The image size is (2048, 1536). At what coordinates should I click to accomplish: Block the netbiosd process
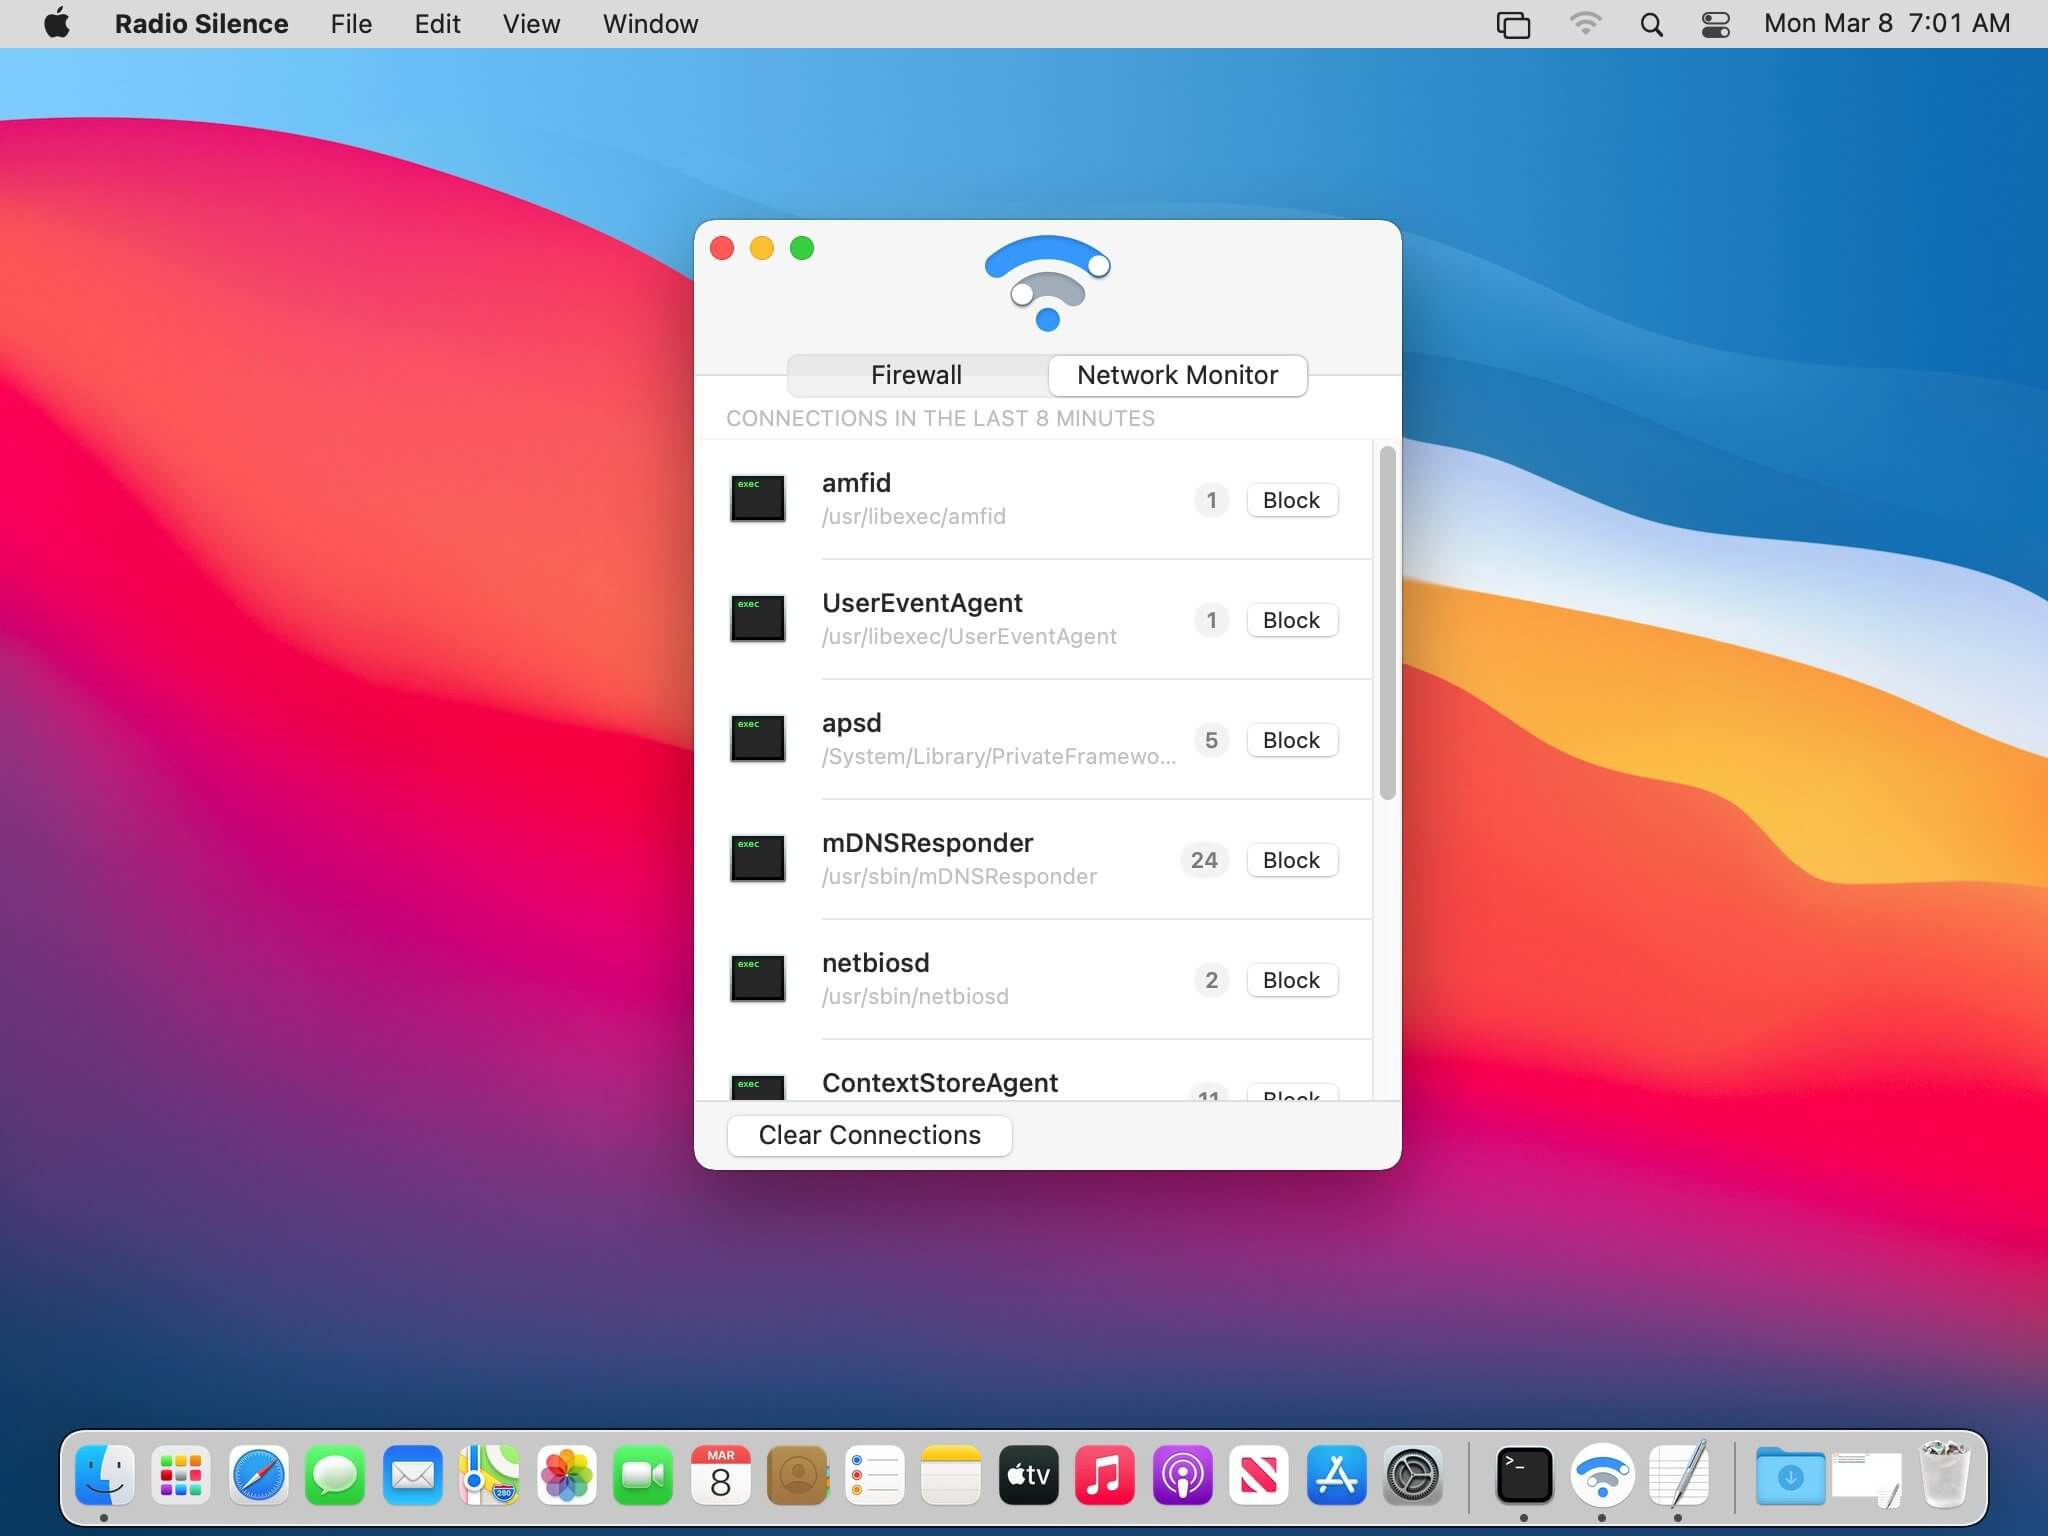[1291, 980]
